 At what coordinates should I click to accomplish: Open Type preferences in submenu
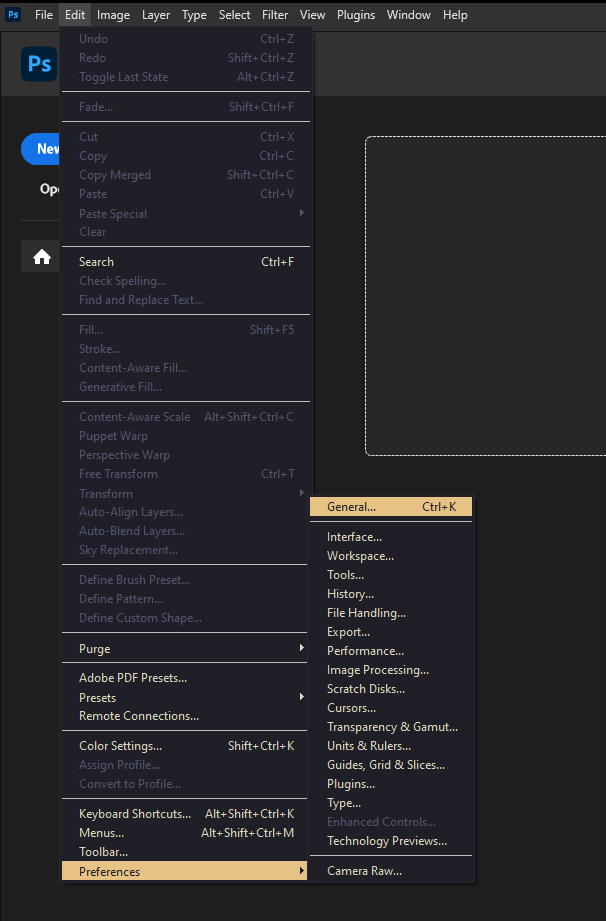391,803
